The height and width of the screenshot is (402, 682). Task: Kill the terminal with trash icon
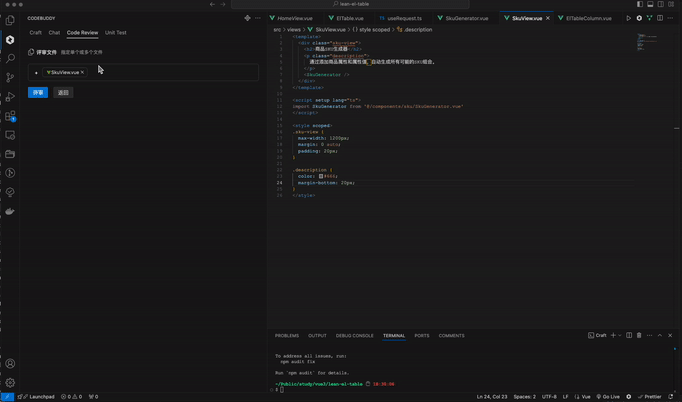pos(639,335)
